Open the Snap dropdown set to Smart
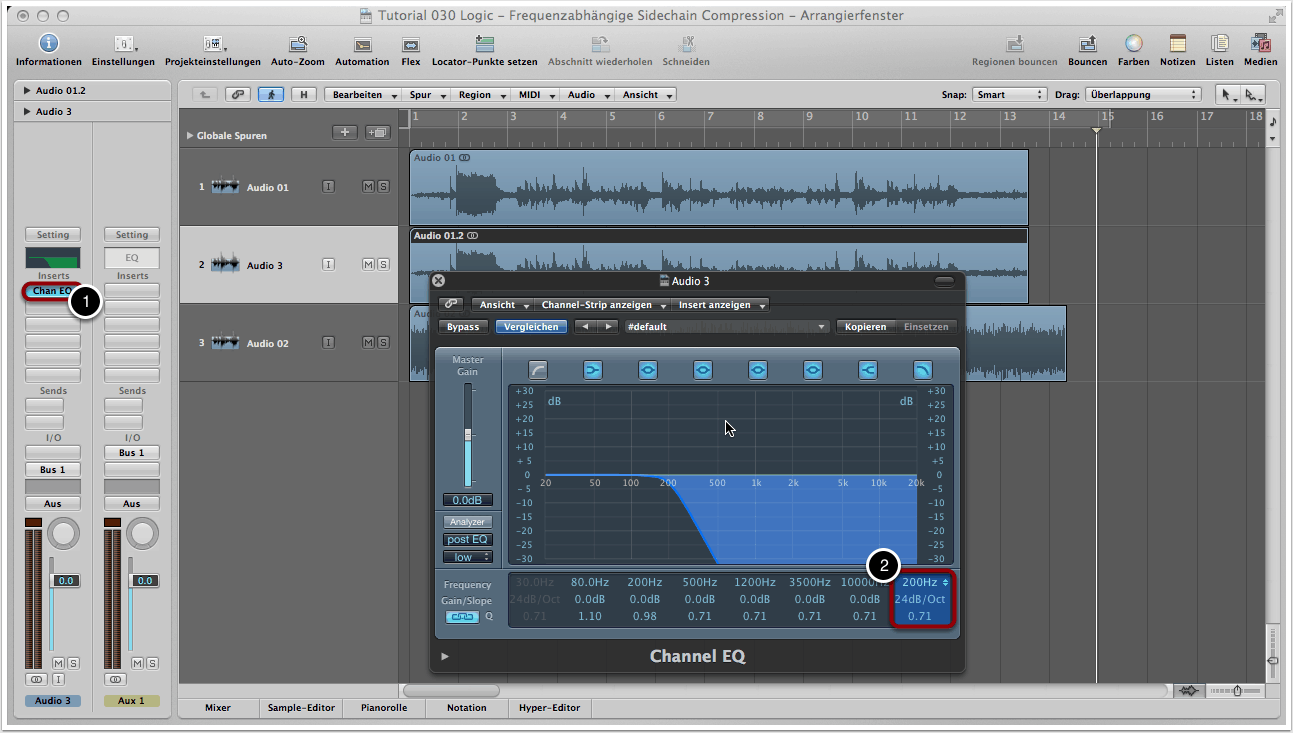The height and width of the screenshot is (733, 1293). coord(1010,95)
